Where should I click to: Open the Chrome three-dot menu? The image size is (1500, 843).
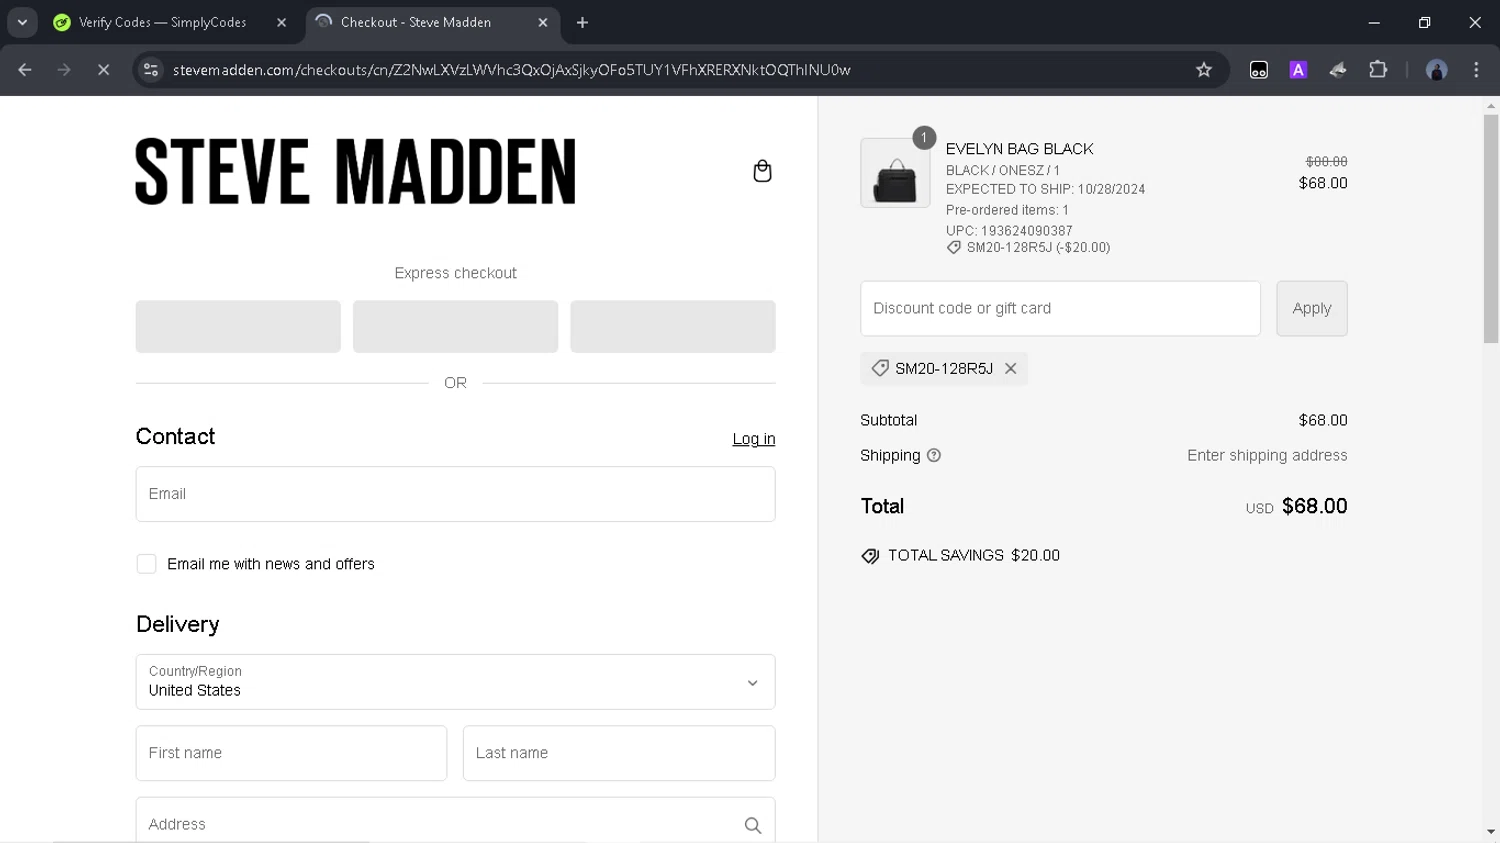pyautogui.click(x=1476, y=70)
